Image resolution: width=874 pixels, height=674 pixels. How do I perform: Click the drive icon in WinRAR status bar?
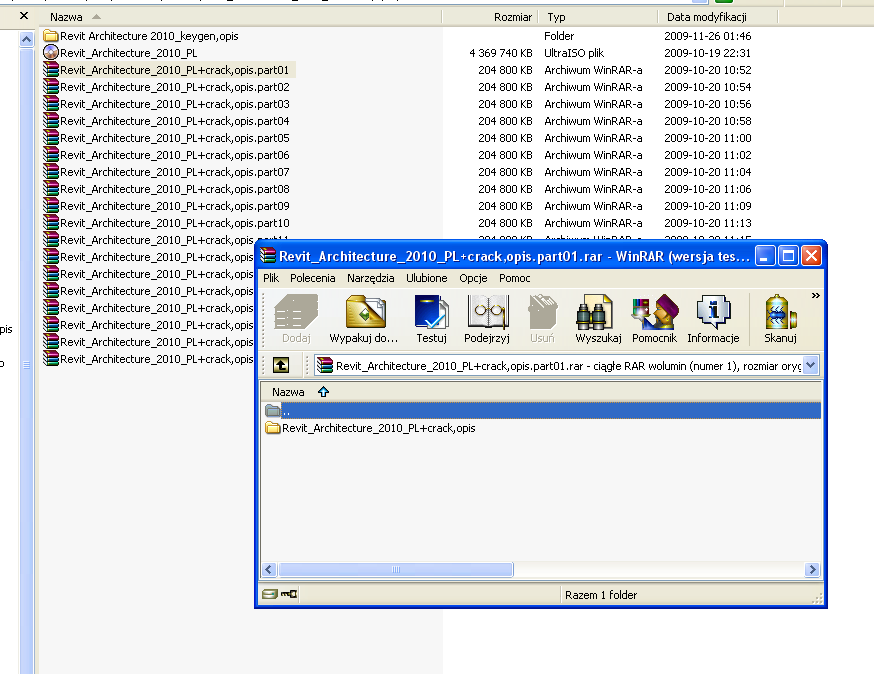click(x=270, y=594)
